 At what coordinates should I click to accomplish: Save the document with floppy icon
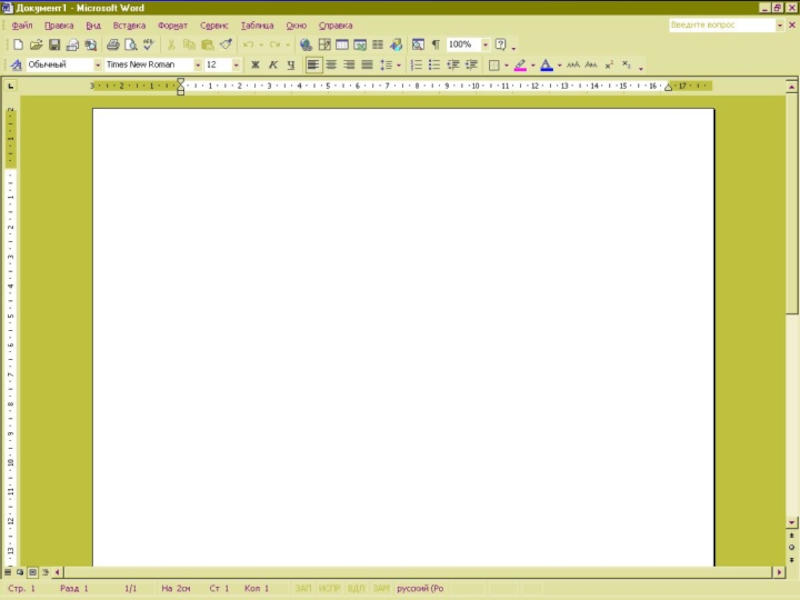click(x=54, y=45)
